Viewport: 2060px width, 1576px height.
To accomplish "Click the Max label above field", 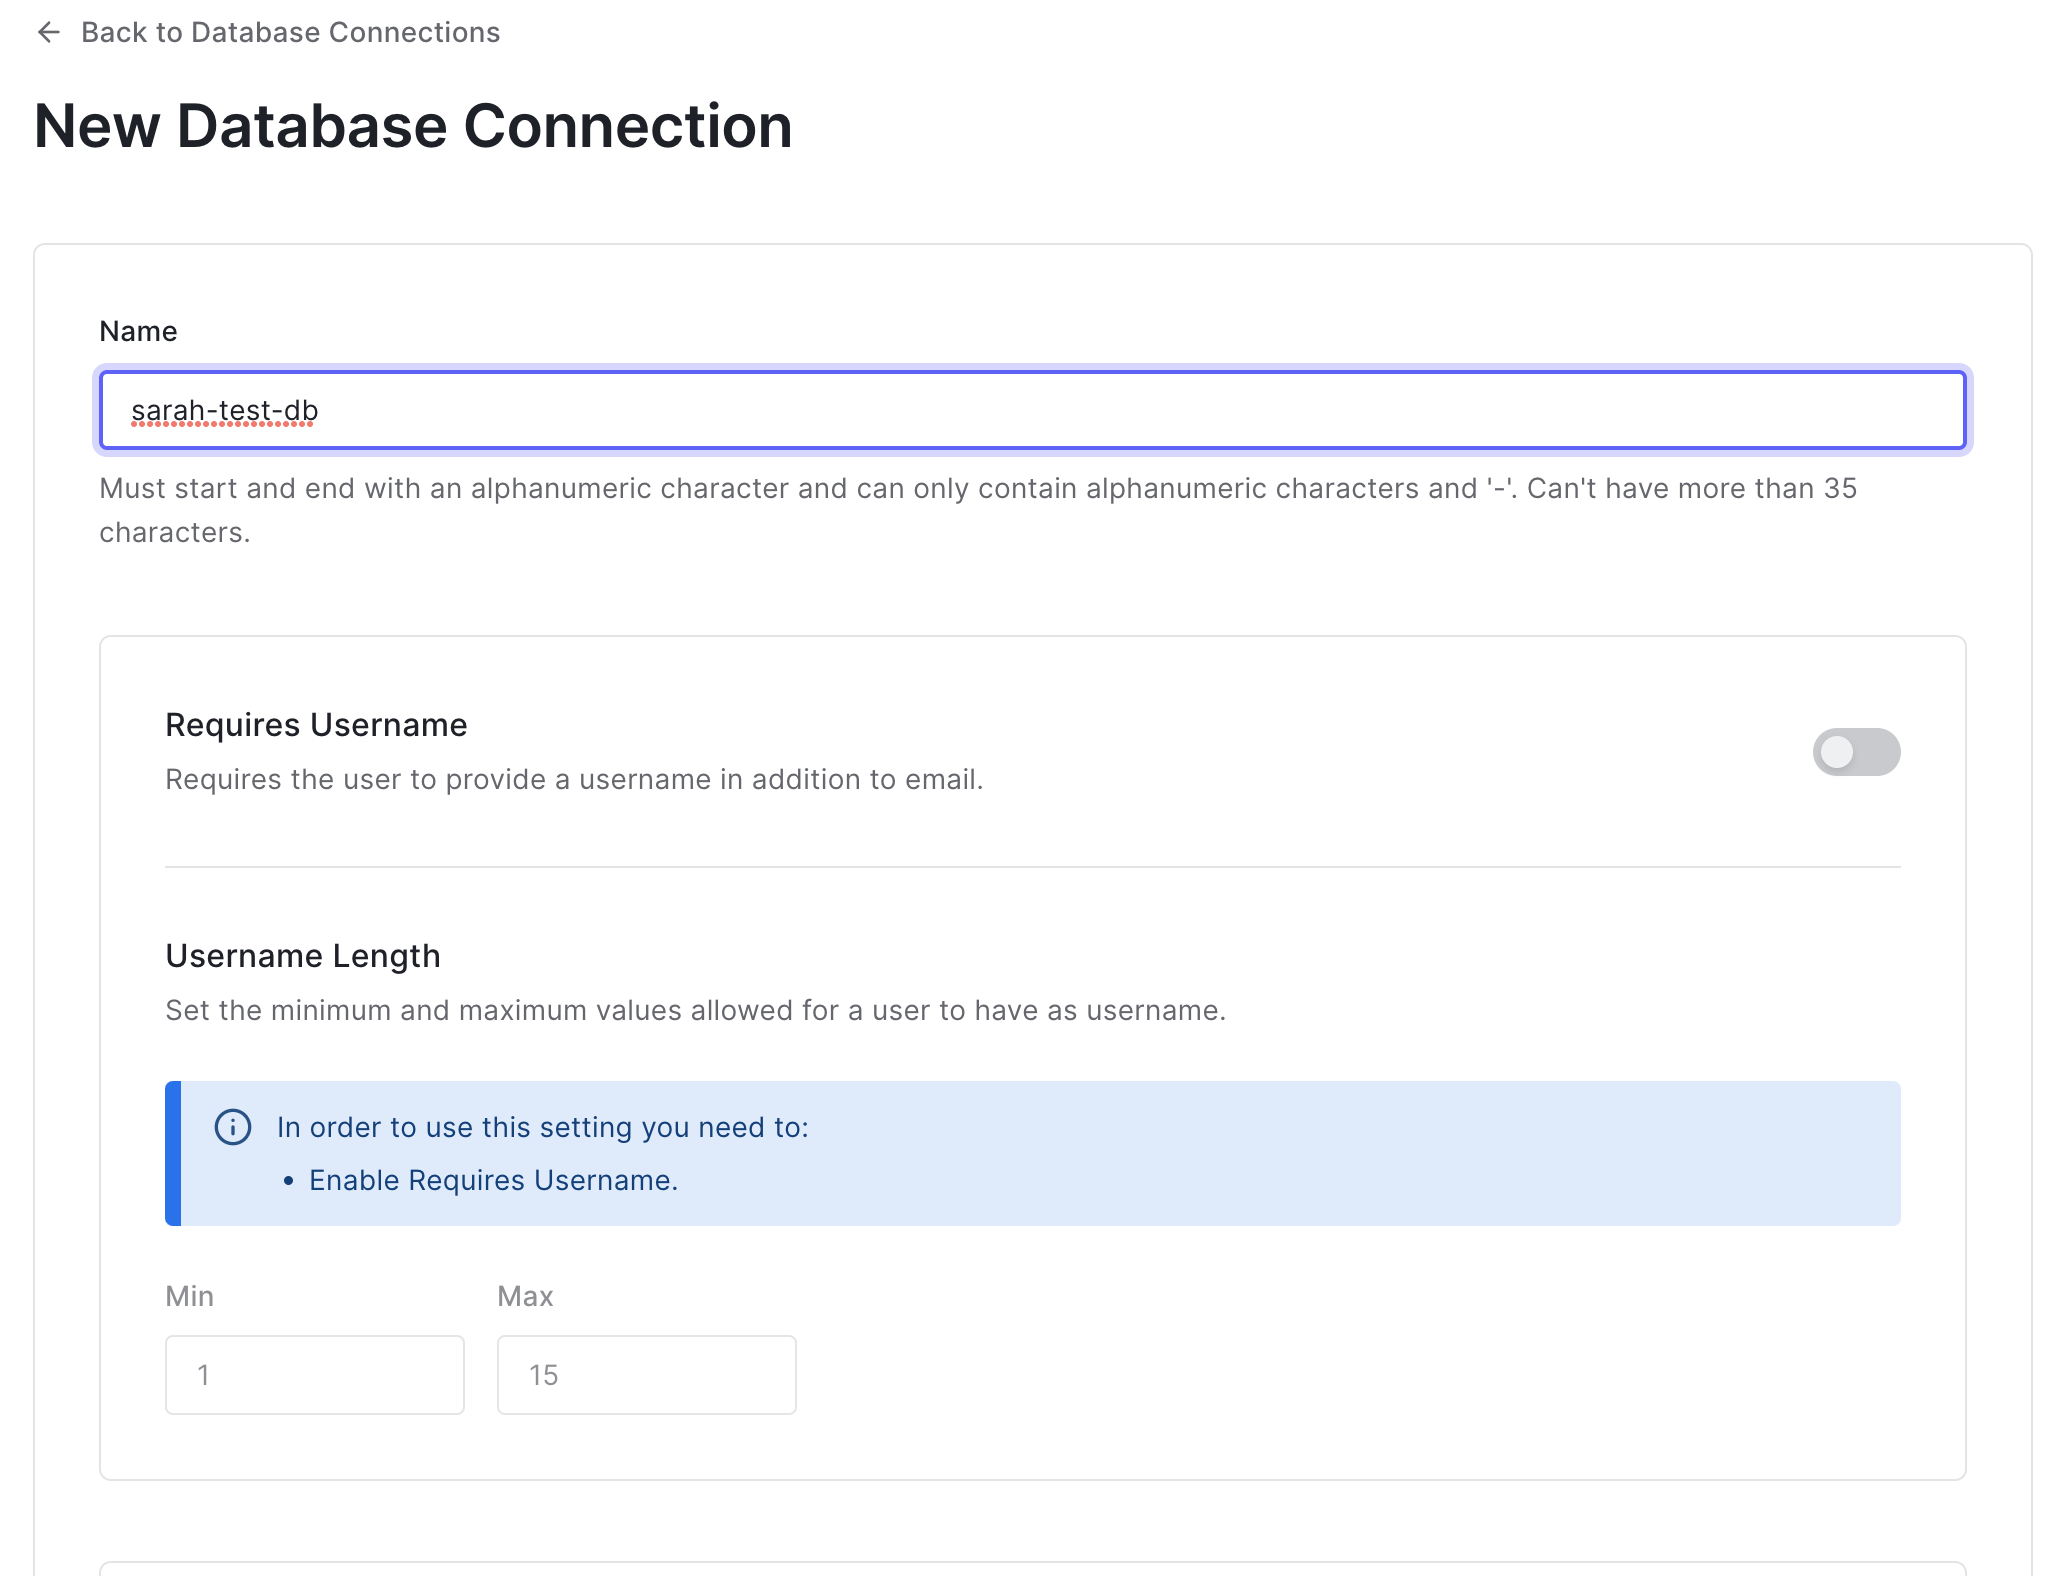I will click(x=525, y=1297).
